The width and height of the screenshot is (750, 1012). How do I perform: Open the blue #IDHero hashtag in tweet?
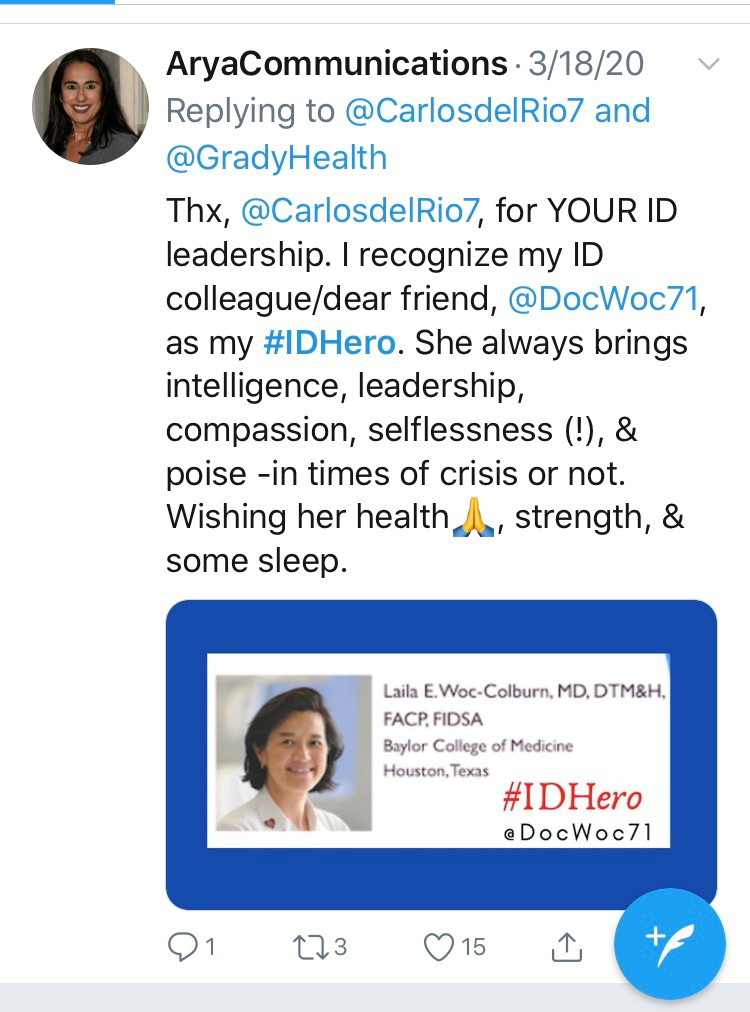tap(329, 343)
